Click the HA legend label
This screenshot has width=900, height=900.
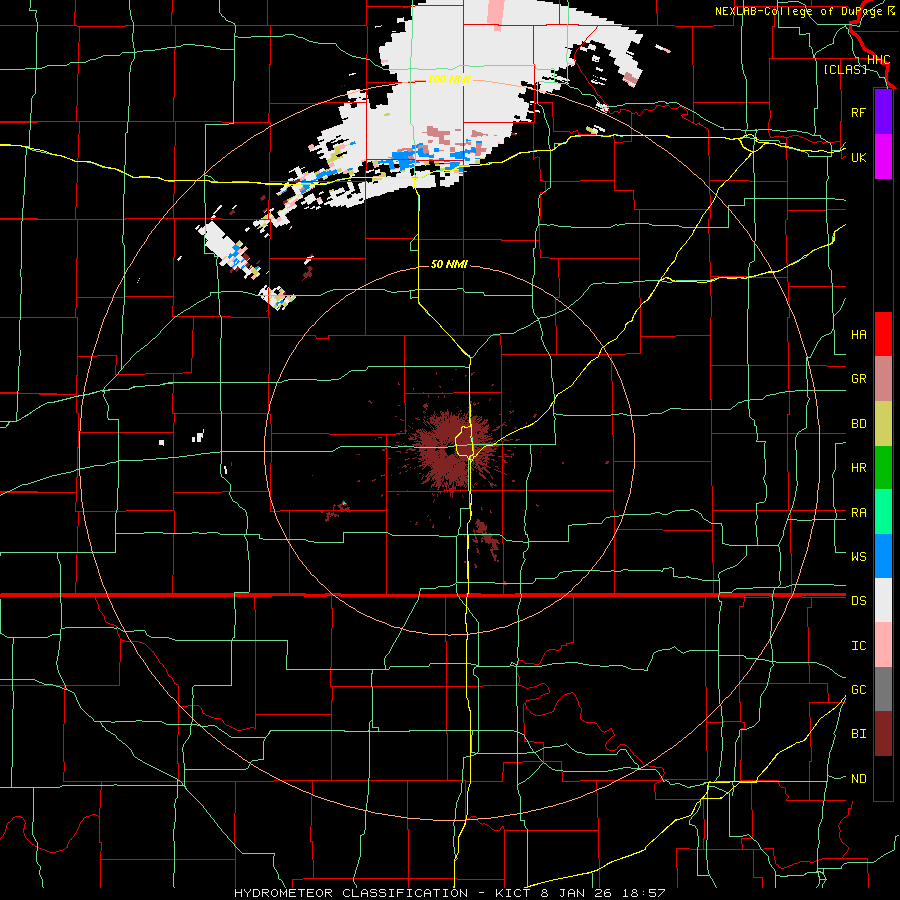pos(858,334)
